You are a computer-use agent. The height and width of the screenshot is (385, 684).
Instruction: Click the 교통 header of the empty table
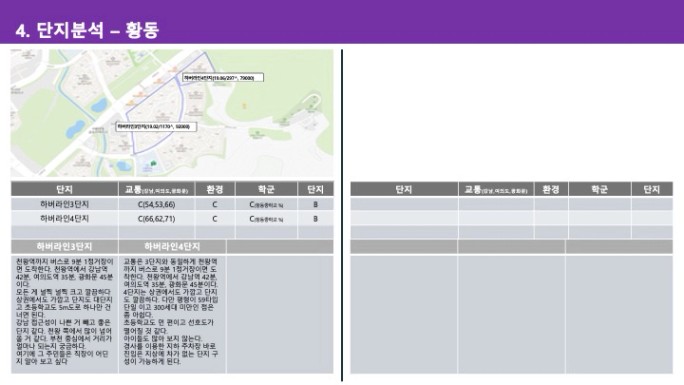tap(496, 189)
